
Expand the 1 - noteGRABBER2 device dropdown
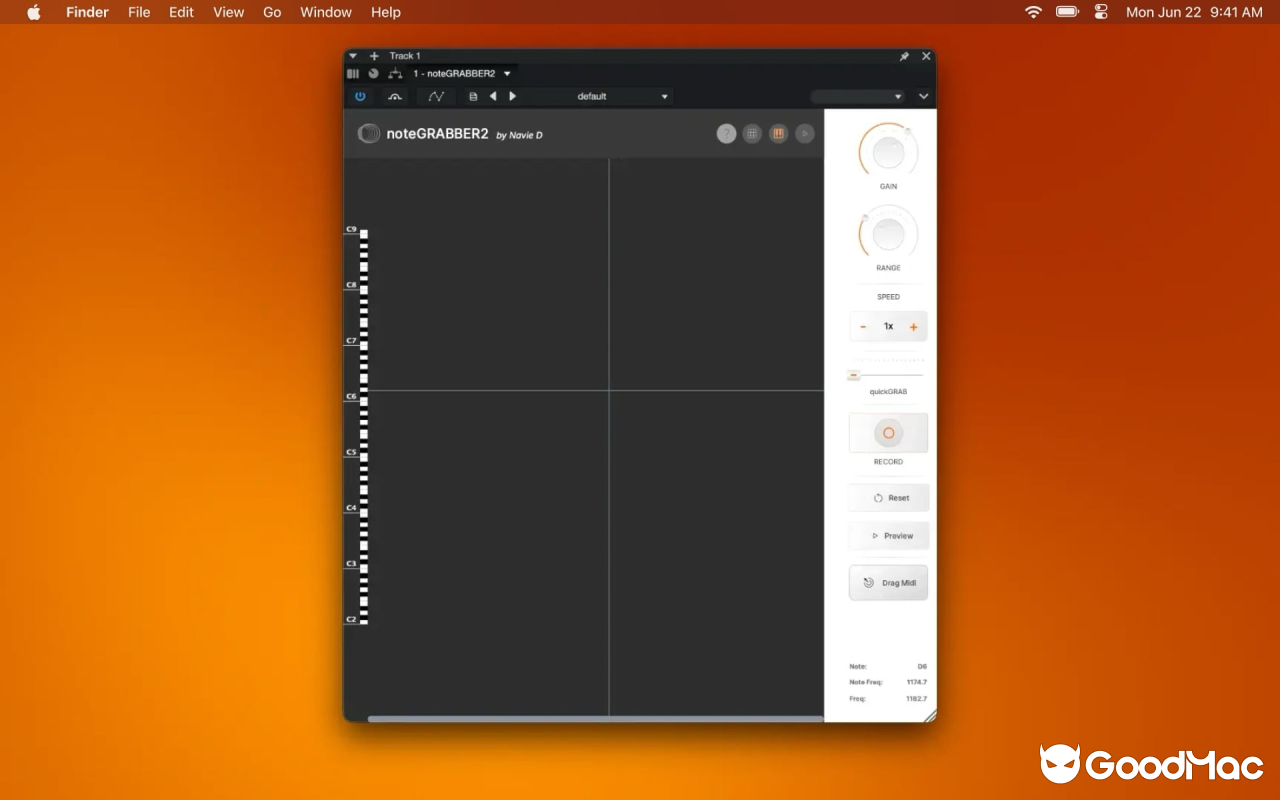507,74
